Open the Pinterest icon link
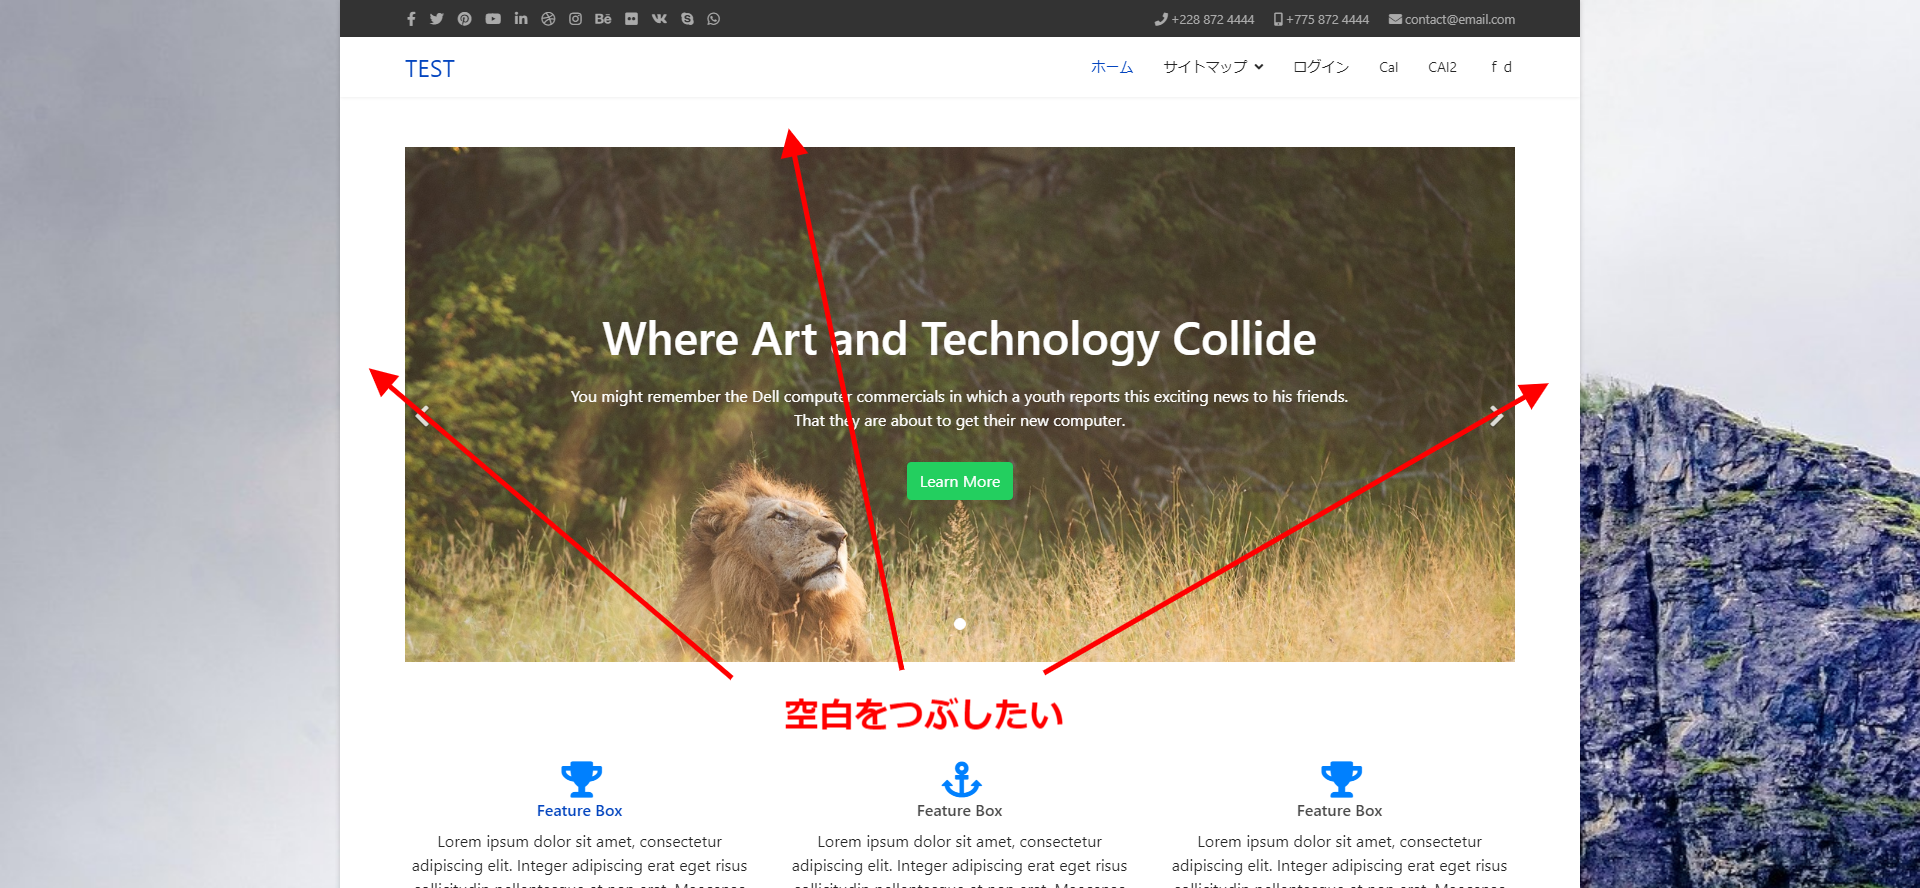 465,19
